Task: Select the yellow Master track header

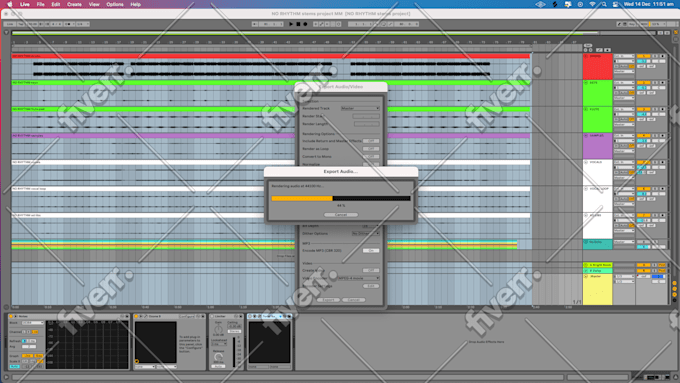Action: pos(598,289)
